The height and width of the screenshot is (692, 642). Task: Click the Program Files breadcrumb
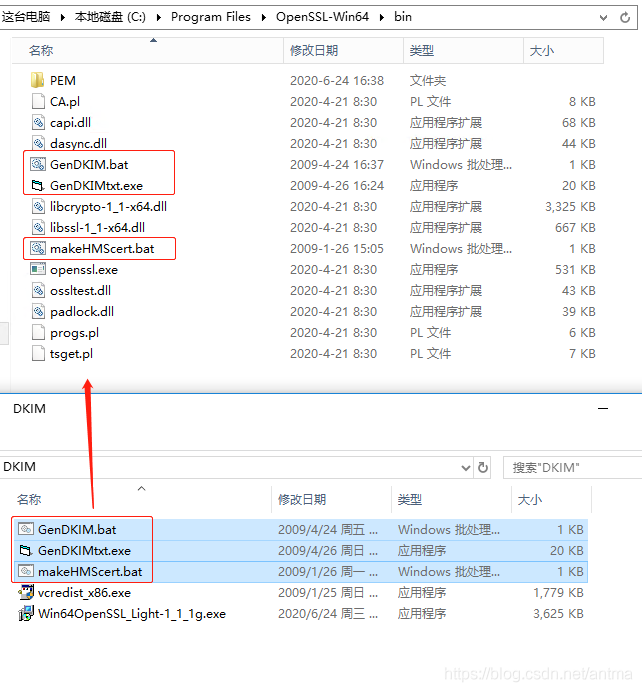[x=211, y=17]
